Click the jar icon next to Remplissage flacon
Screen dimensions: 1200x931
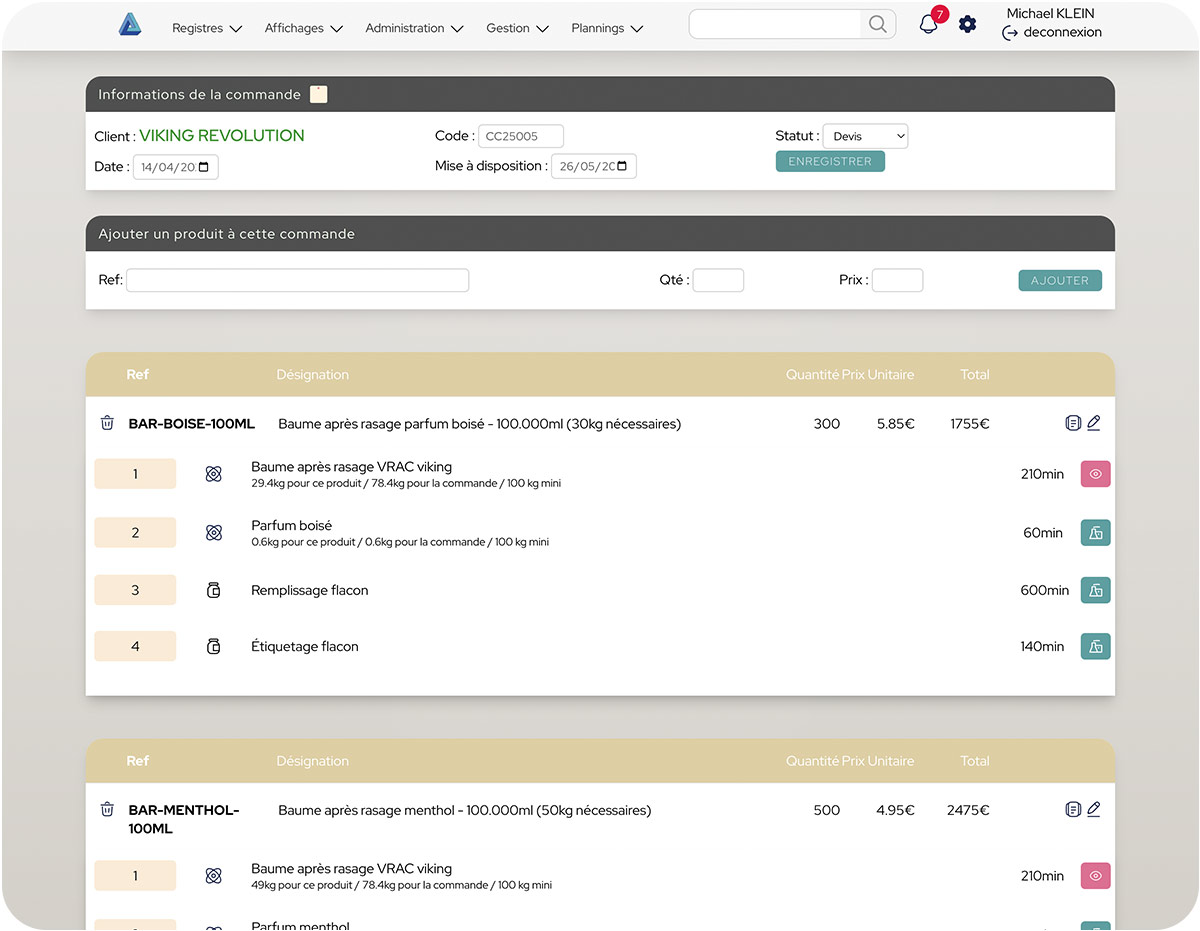(x=213, y=589)
